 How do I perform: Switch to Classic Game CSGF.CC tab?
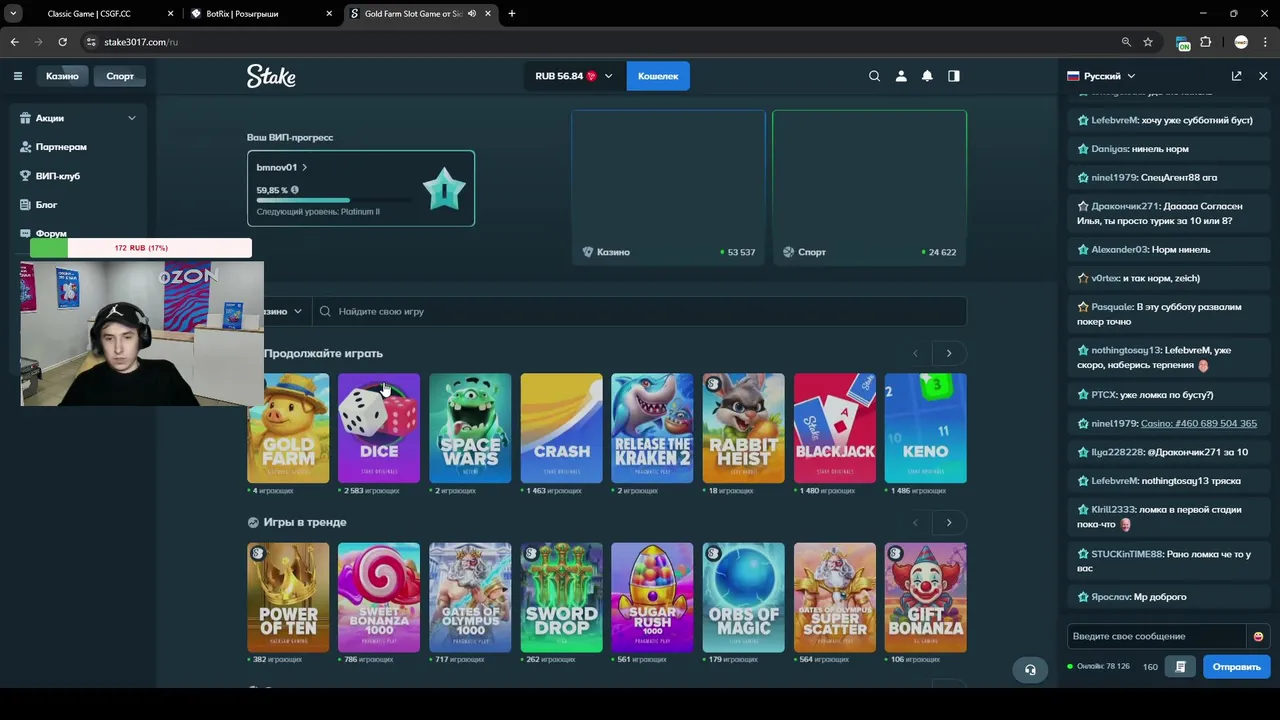(x=88, y=14)
